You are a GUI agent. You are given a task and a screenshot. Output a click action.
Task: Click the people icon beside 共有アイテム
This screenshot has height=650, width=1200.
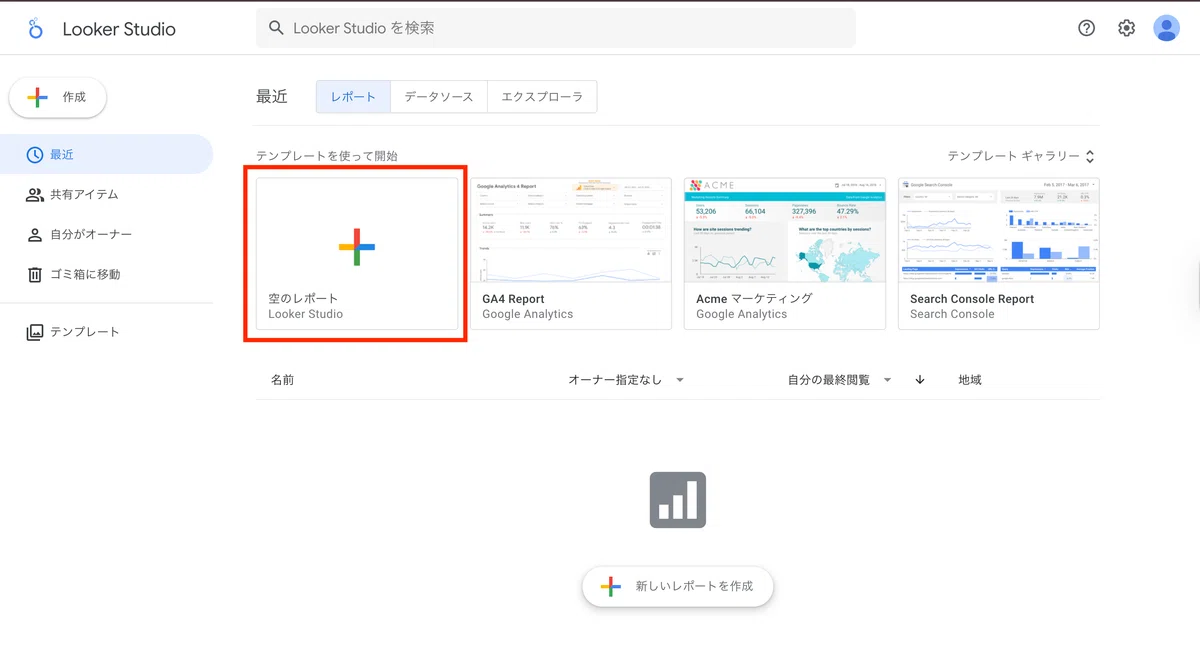point(35,195)
